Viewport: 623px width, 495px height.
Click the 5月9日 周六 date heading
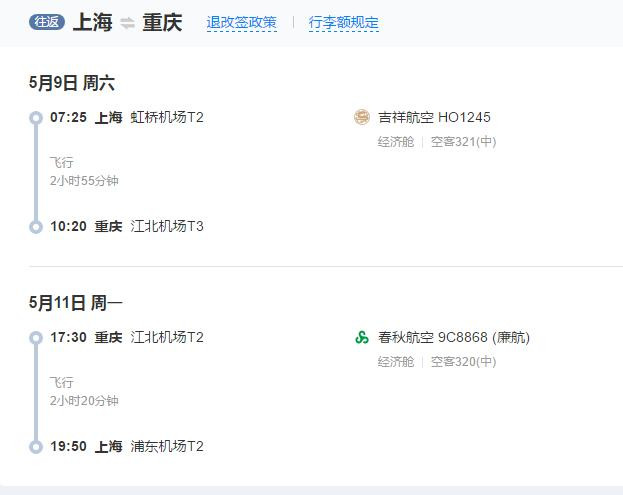[x=72, y=83]
